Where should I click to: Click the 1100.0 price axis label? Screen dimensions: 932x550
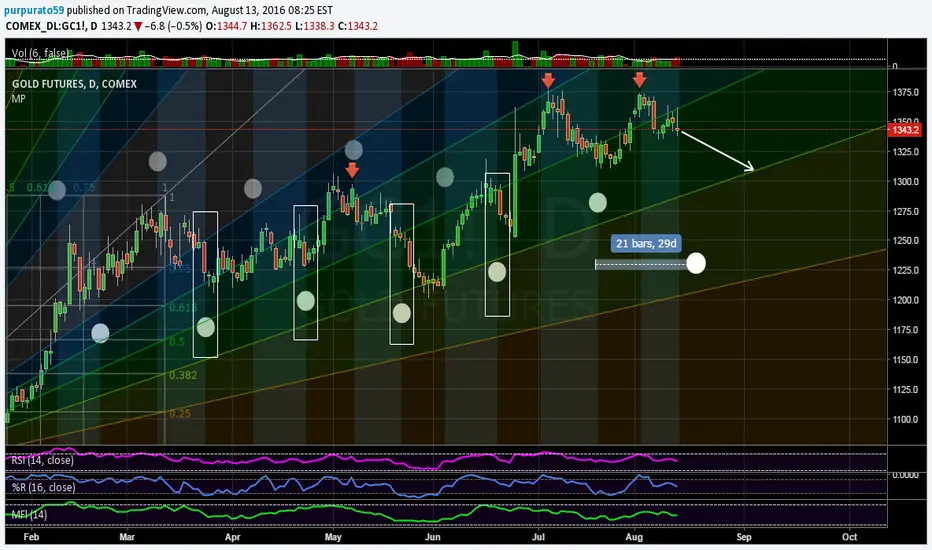905,419
